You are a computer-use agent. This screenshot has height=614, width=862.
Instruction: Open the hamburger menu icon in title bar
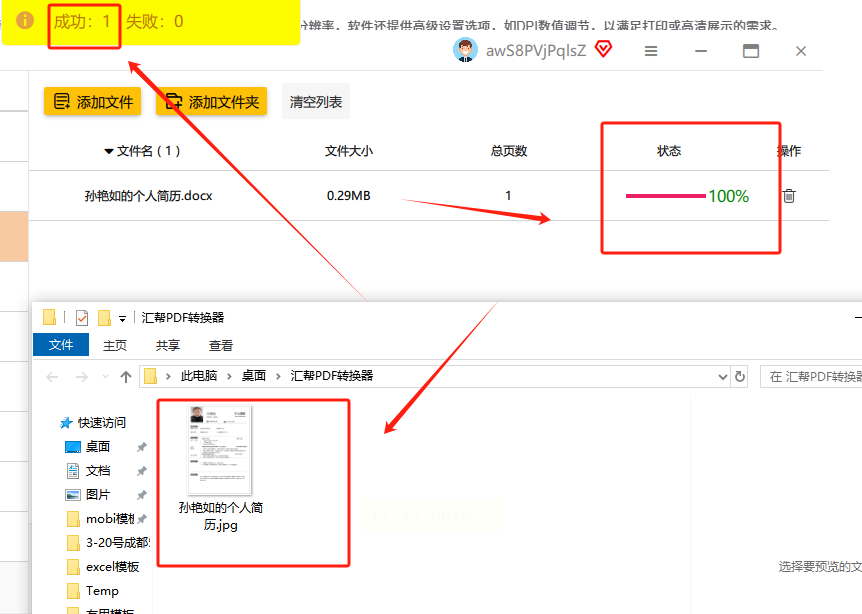pyautogui.click(x=651, y=51)
